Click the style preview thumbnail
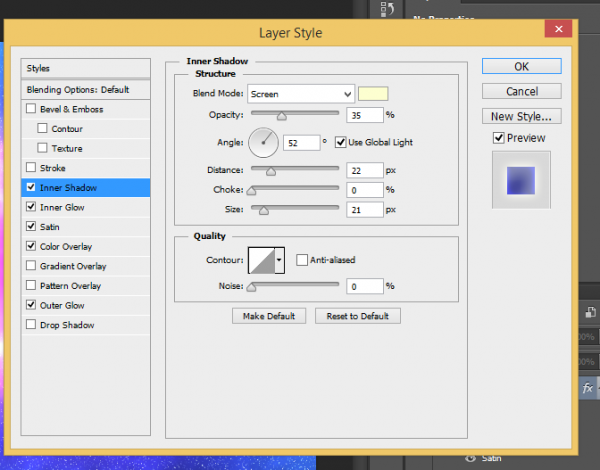This screenshot has height=470, width=600. coord(521,180)
